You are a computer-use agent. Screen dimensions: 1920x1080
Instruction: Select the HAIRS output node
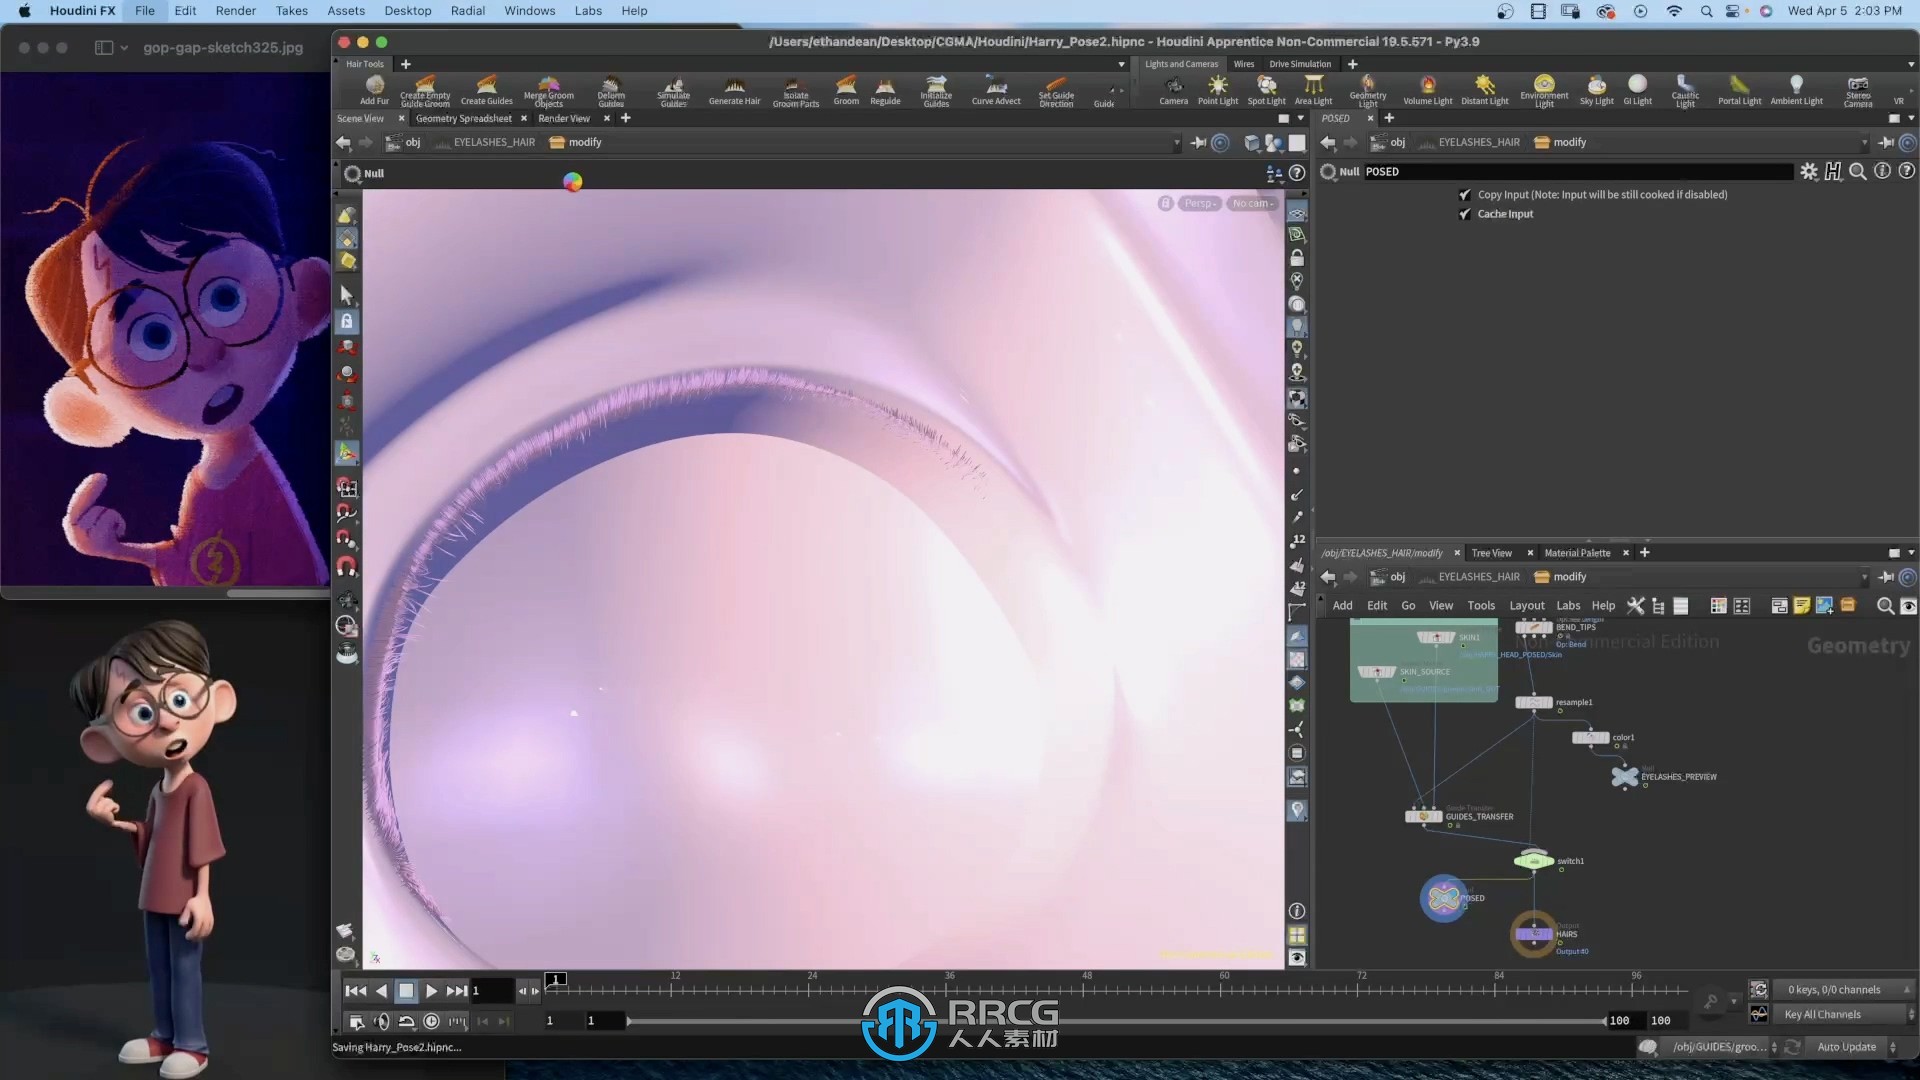tap(1533, 933)
